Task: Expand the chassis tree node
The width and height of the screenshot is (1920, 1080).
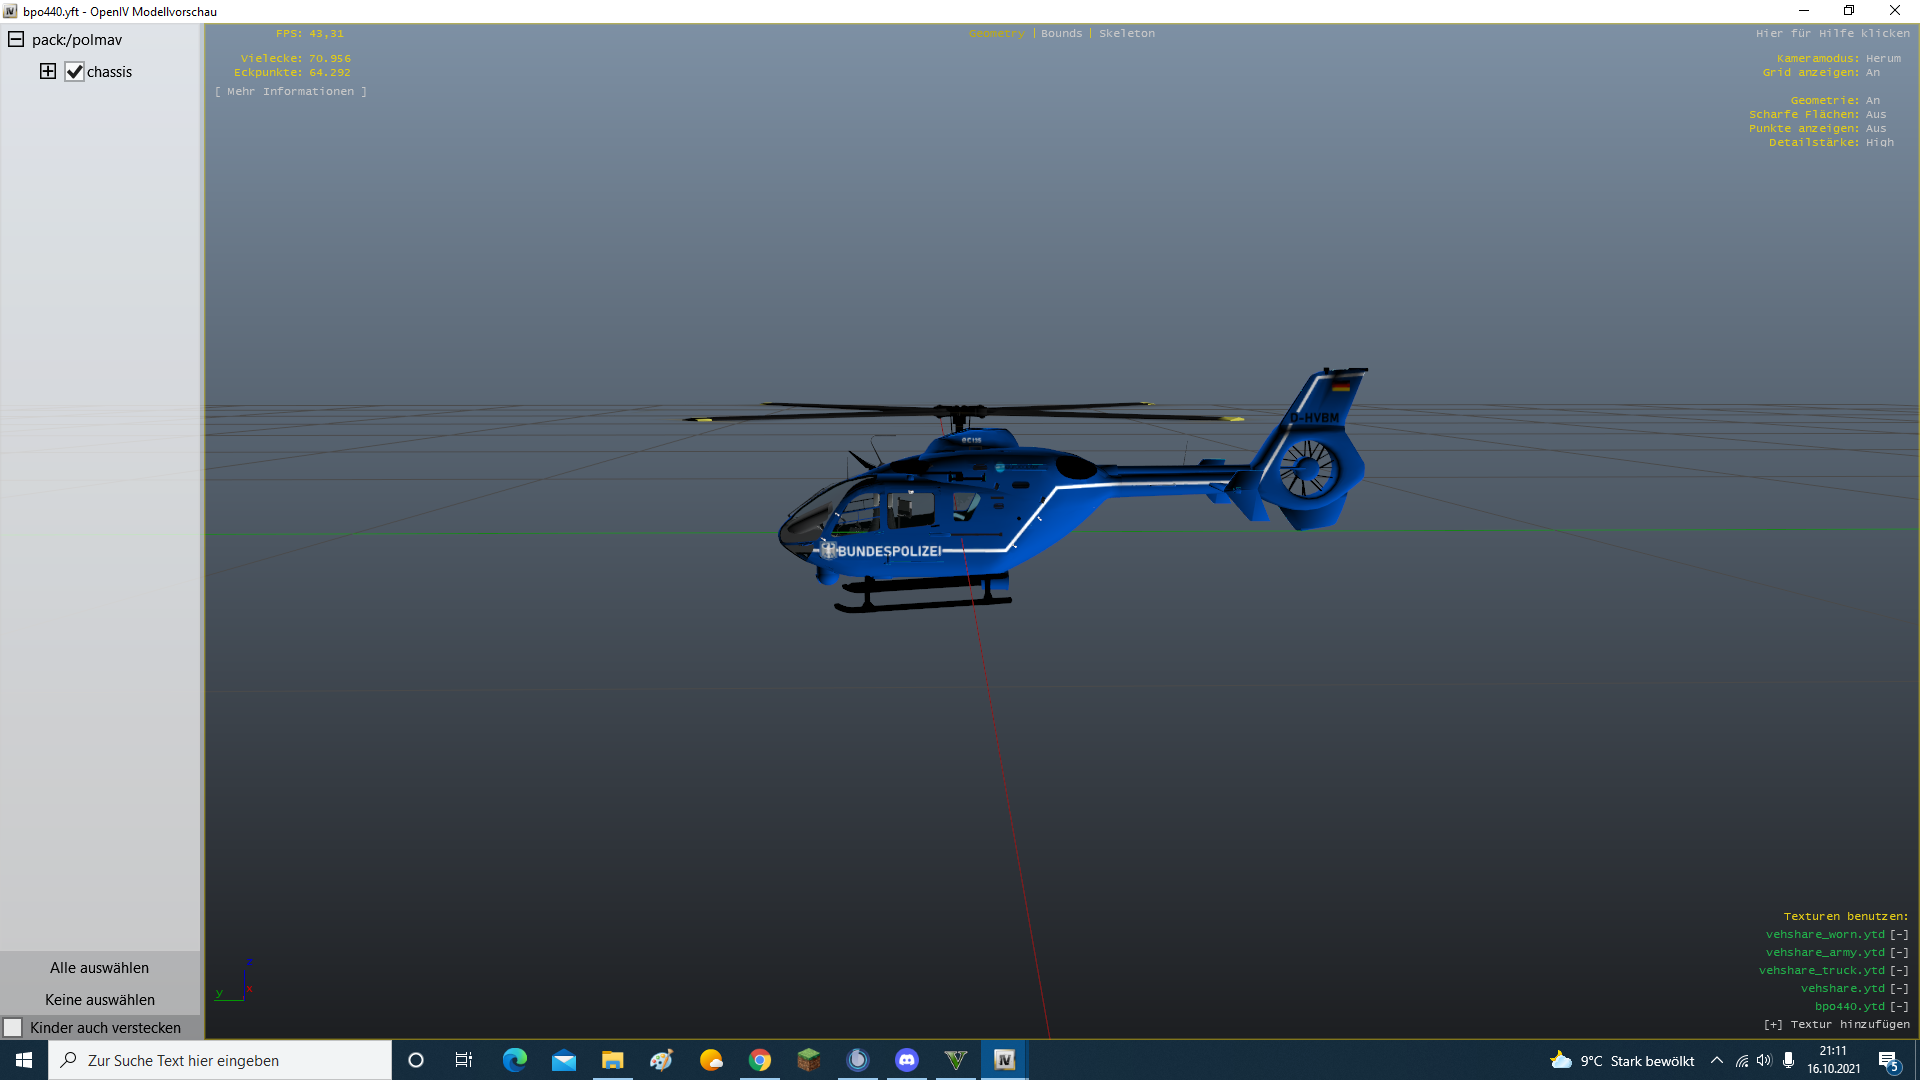Action: pos(48,71)
